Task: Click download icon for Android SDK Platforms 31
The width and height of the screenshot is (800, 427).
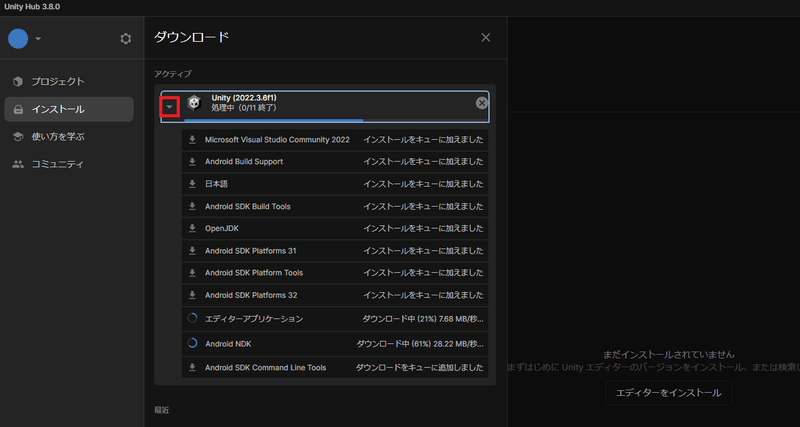Action: (192, 251)
